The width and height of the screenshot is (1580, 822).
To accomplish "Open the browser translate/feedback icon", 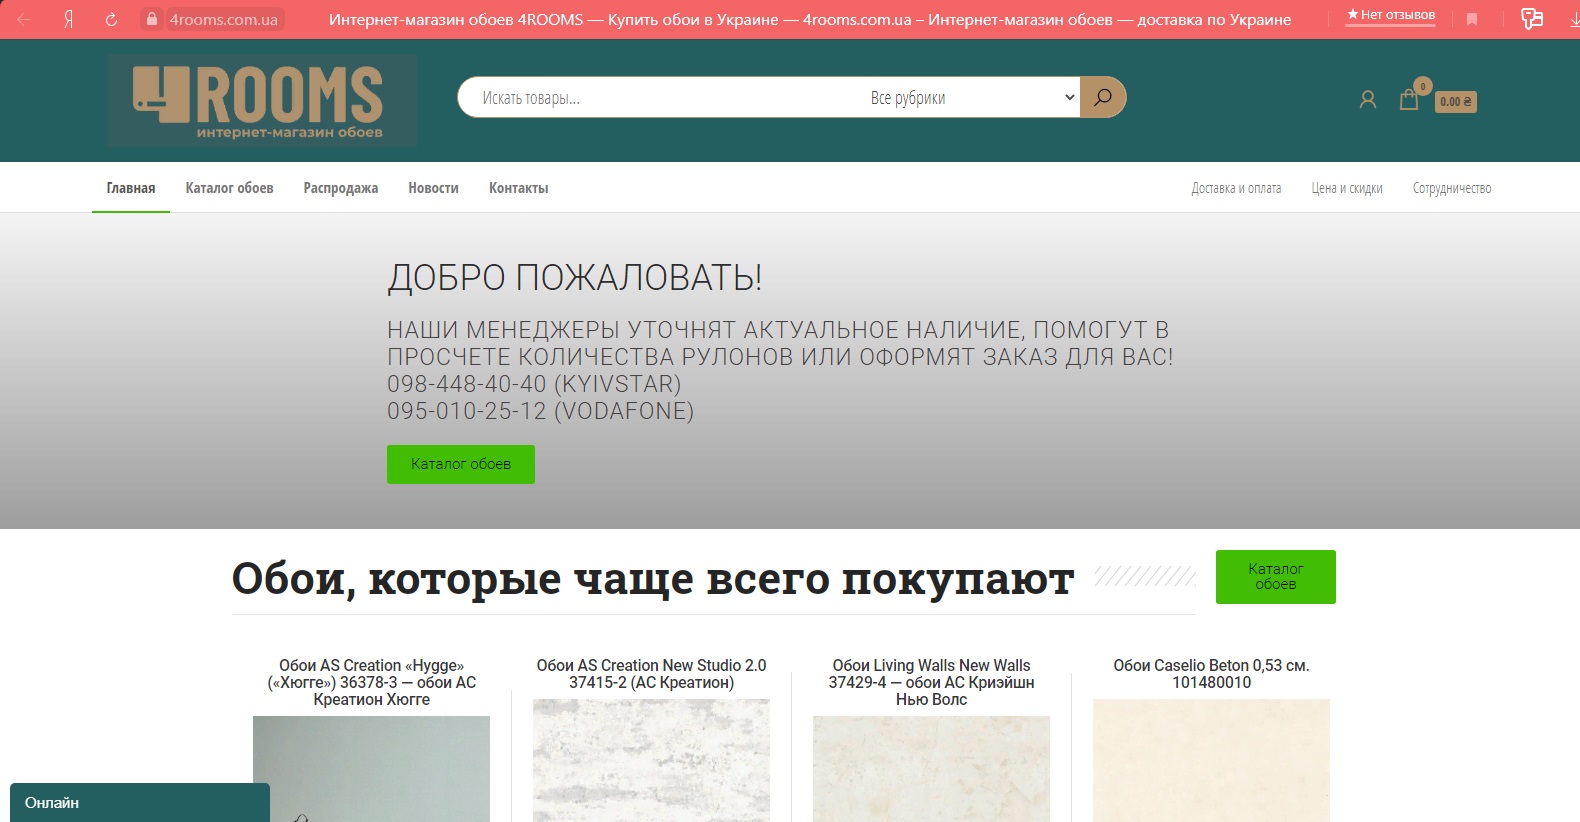I will point(1531,18).
